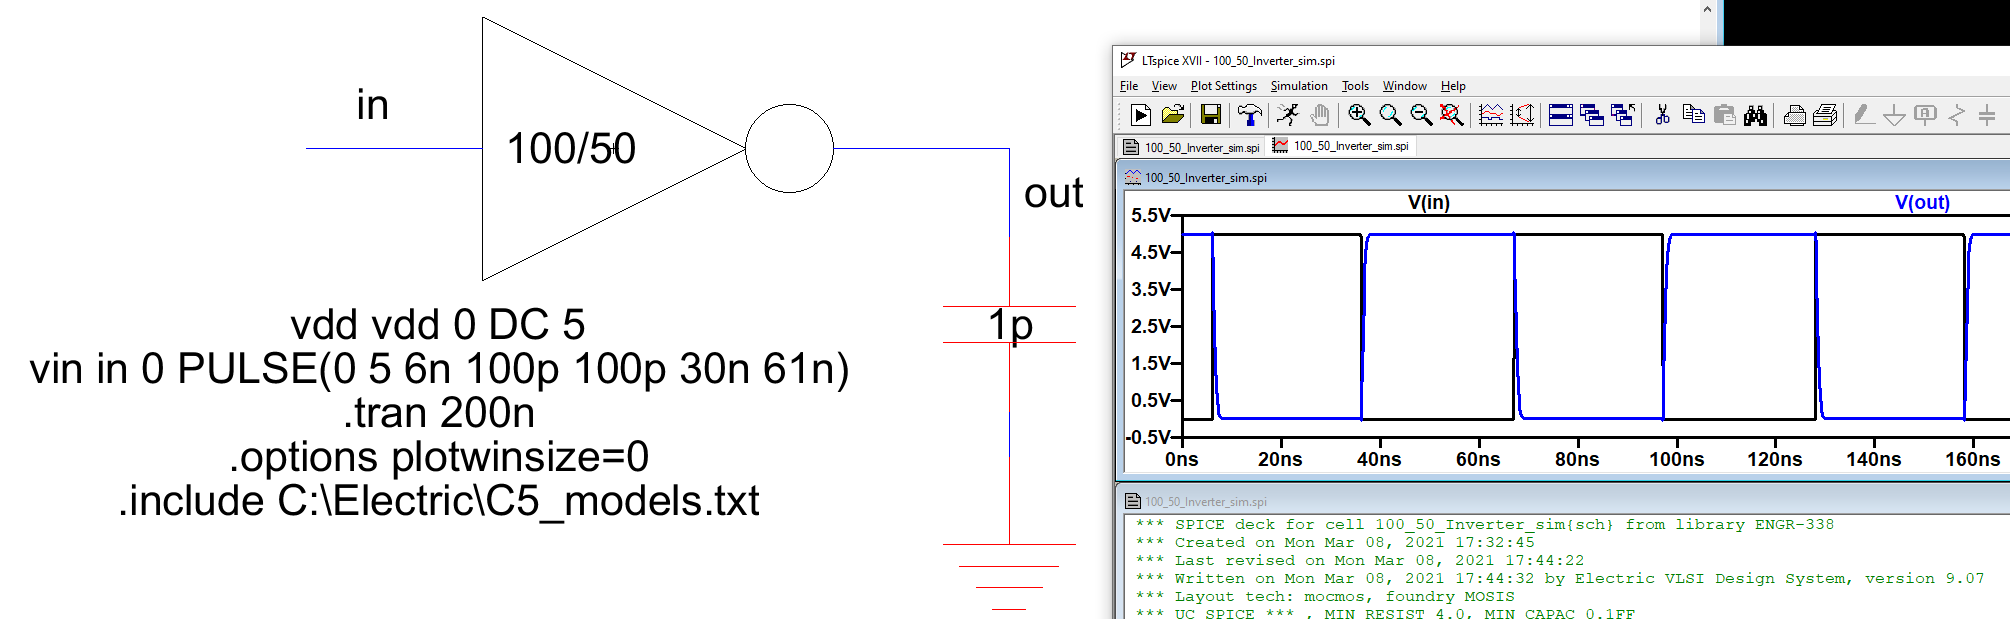
Task: Switch to the netlist text tab
Action: pyautogui.click(x=1191, y=147)
